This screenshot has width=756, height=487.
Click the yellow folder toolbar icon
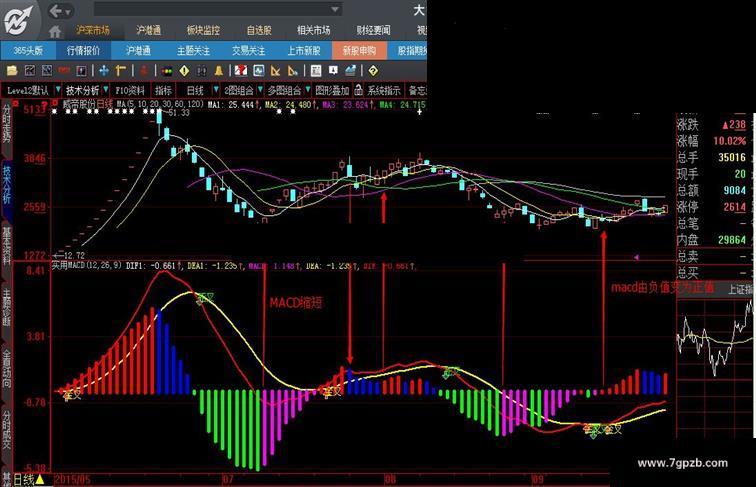coord(12,71)
